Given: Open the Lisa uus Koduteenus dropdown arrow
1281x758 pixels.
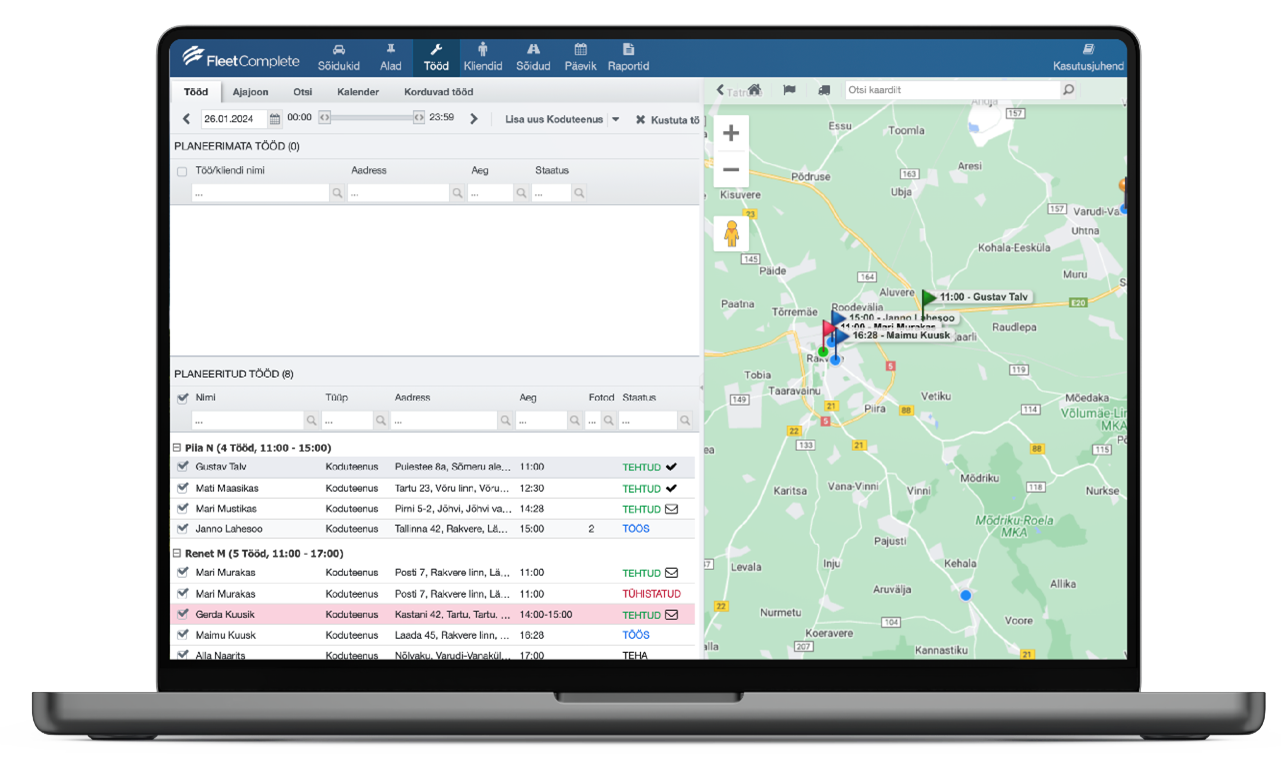Looking at the screenshot, I should [616, 119].
